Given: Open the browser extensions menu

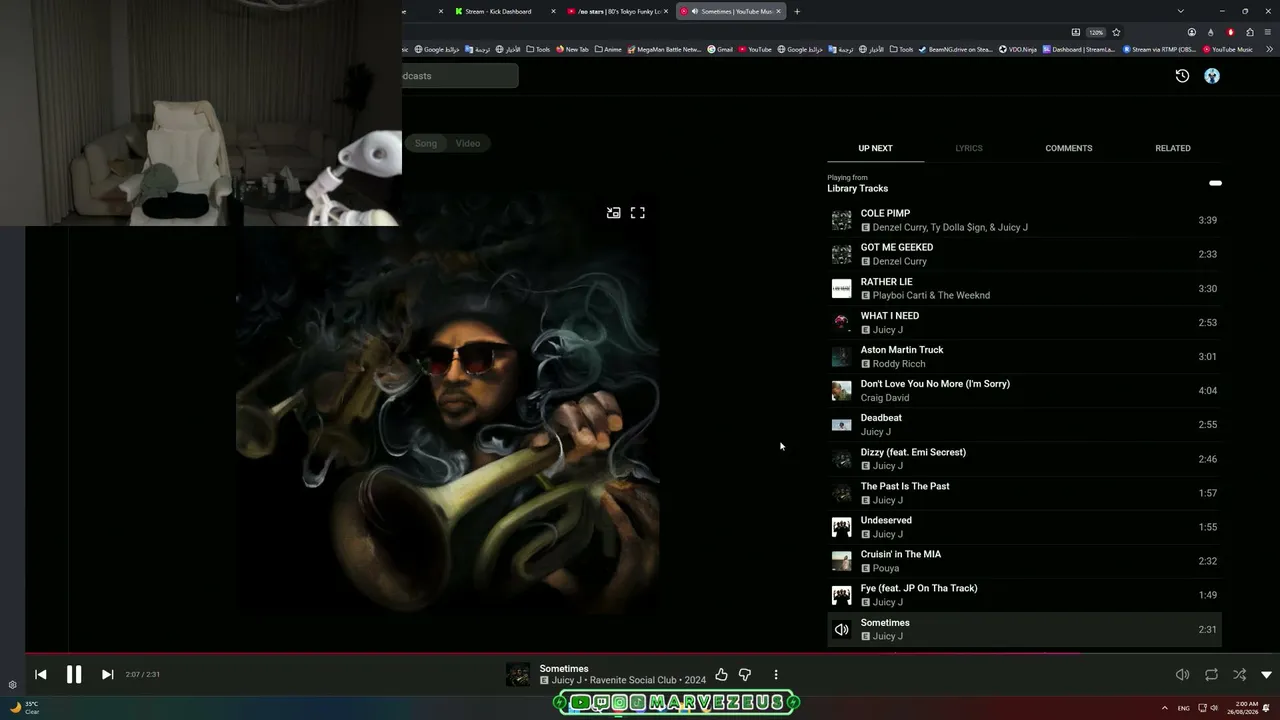Looking at the screenshot, I should pyautogui.click(x=1250, y=32).
